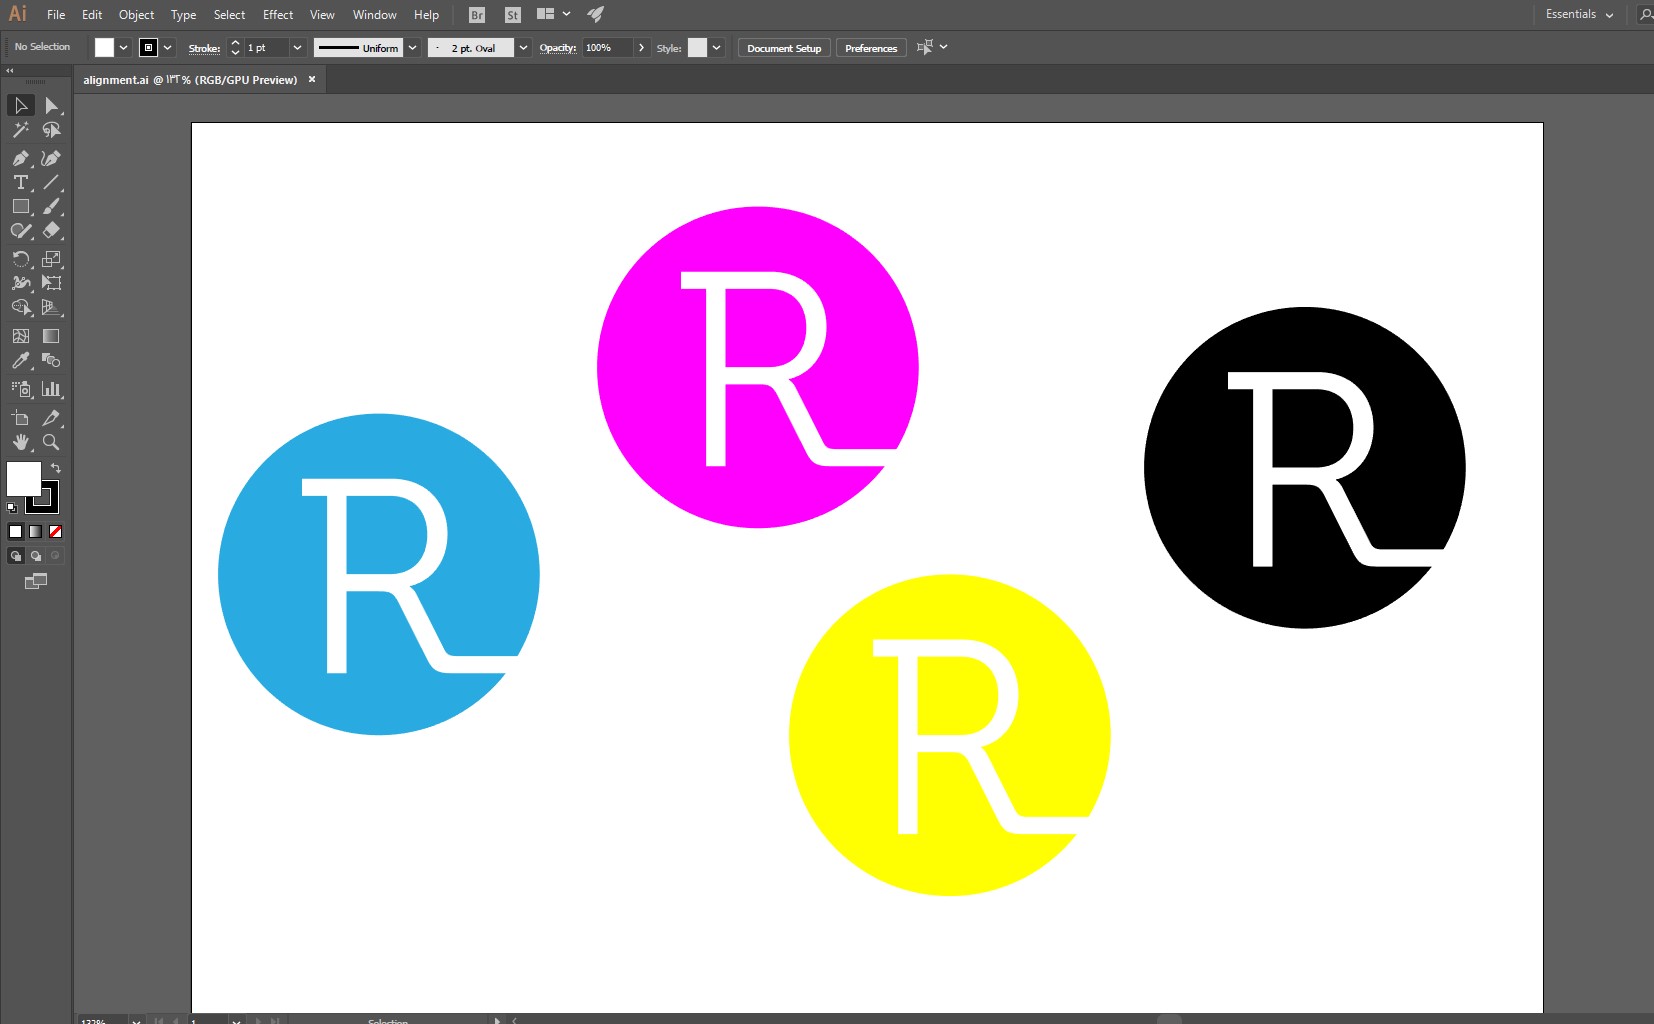
Task: Open the stroke weight dropdown
Action: [x=297, y=48]
